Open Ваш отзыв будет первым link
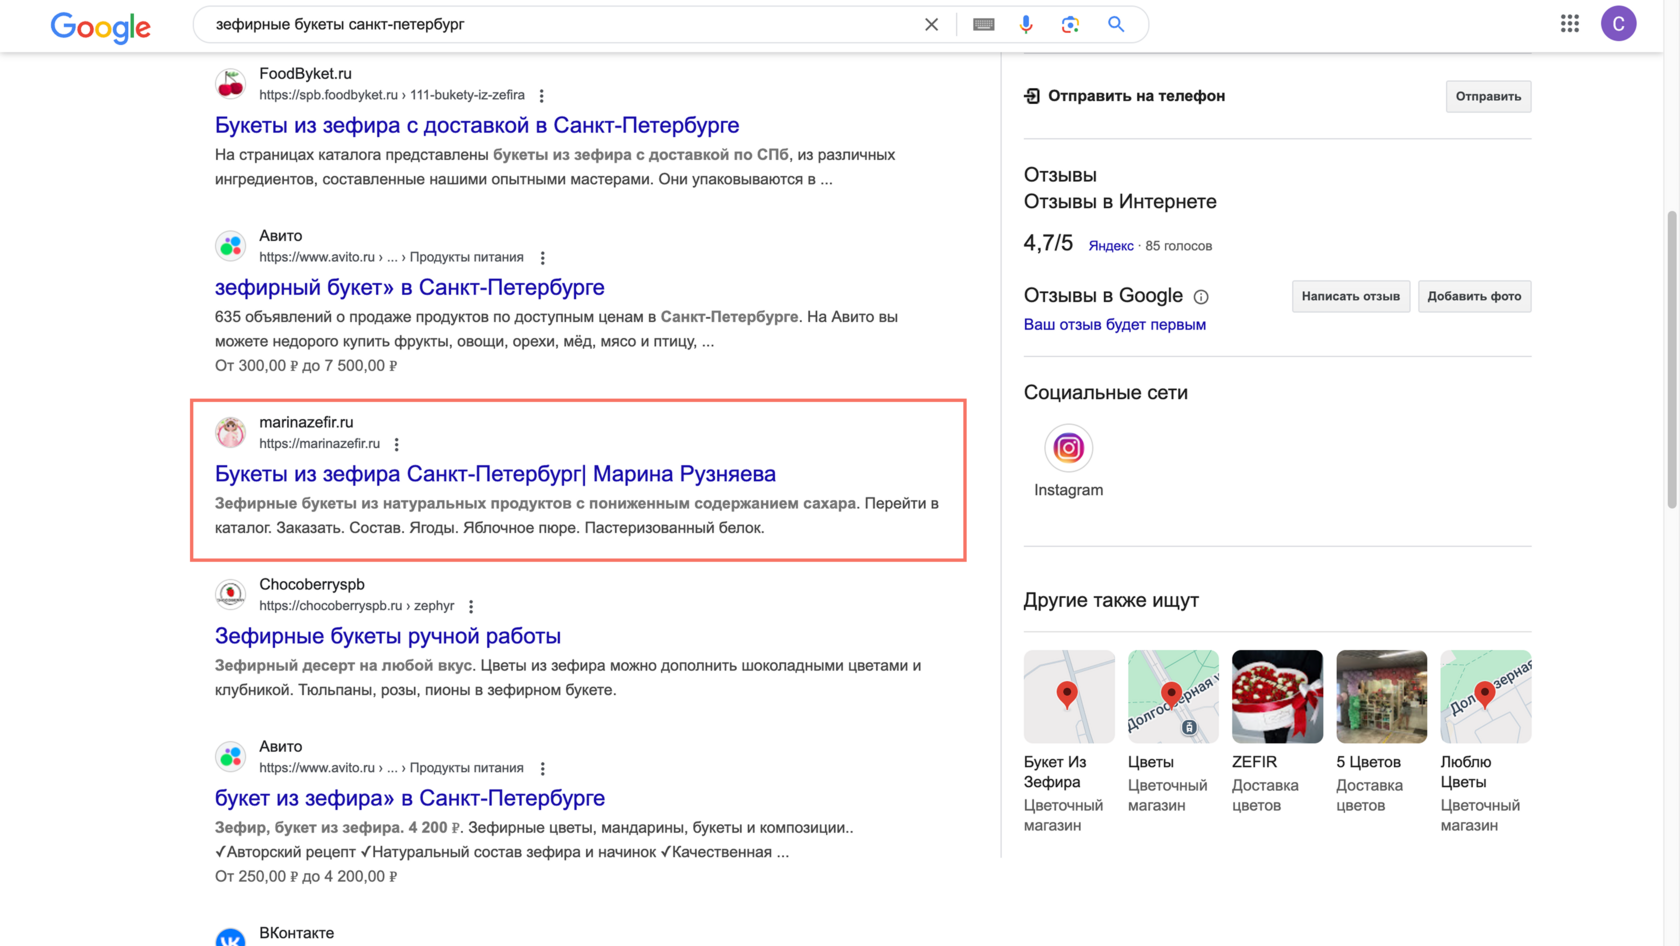Viewport: 1680px width, 946px height. click(1115, 324)
